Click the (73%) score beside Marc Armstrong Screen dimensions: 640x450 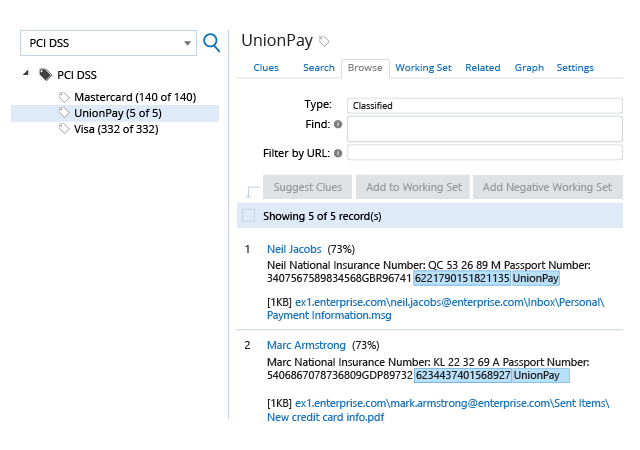coord(366,345)
